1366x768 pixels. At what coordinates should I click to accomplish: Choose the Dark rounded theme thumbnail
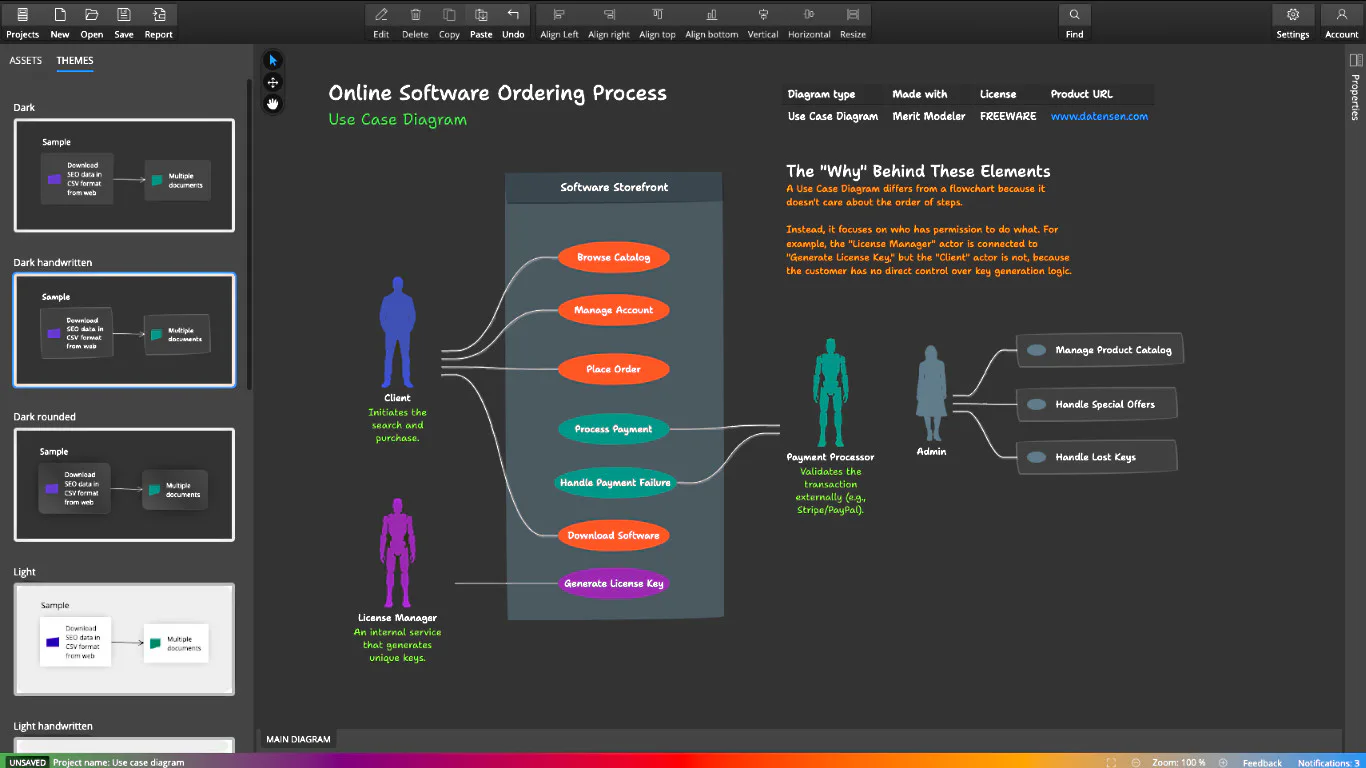pyautogui.click(x=124, y=485)
